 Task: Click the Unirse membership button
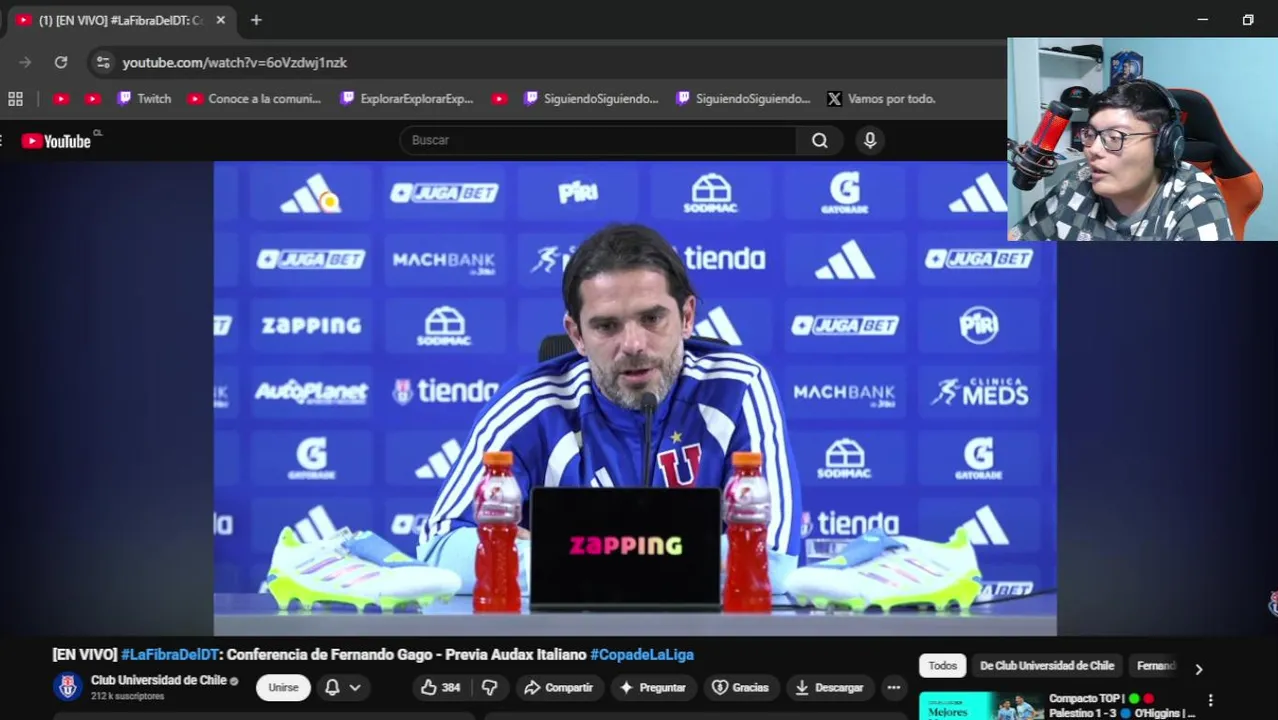point(283,687)
